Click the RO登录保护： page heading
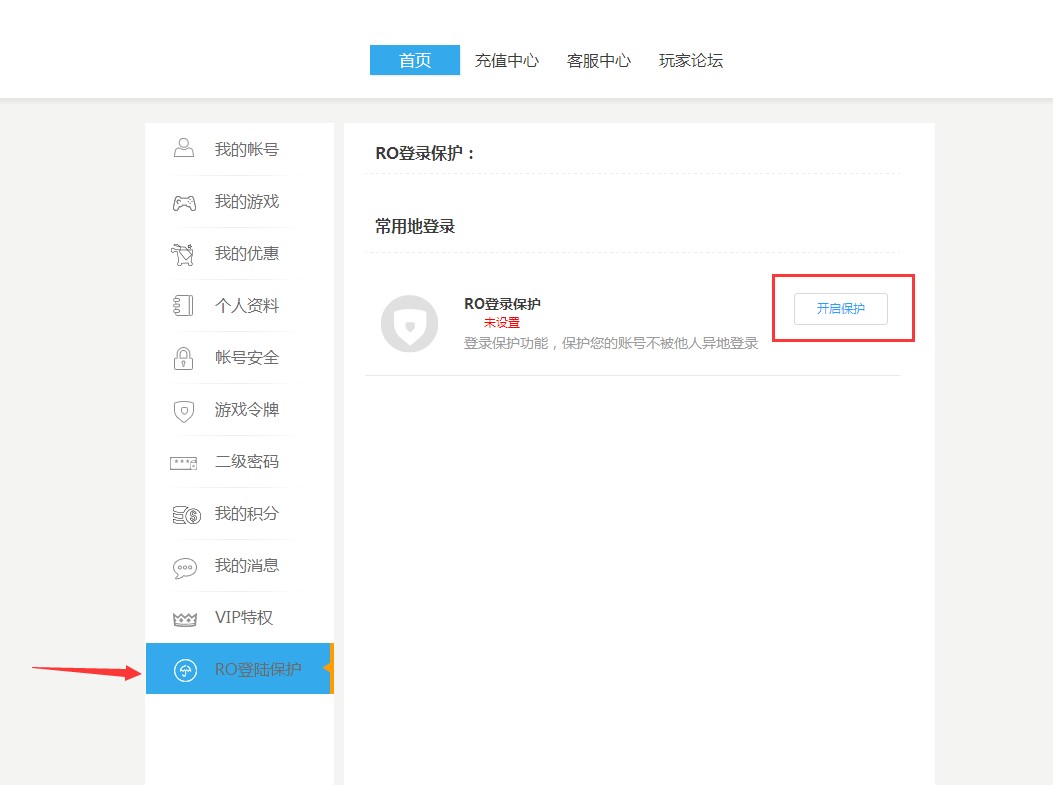 pos(425,153)
